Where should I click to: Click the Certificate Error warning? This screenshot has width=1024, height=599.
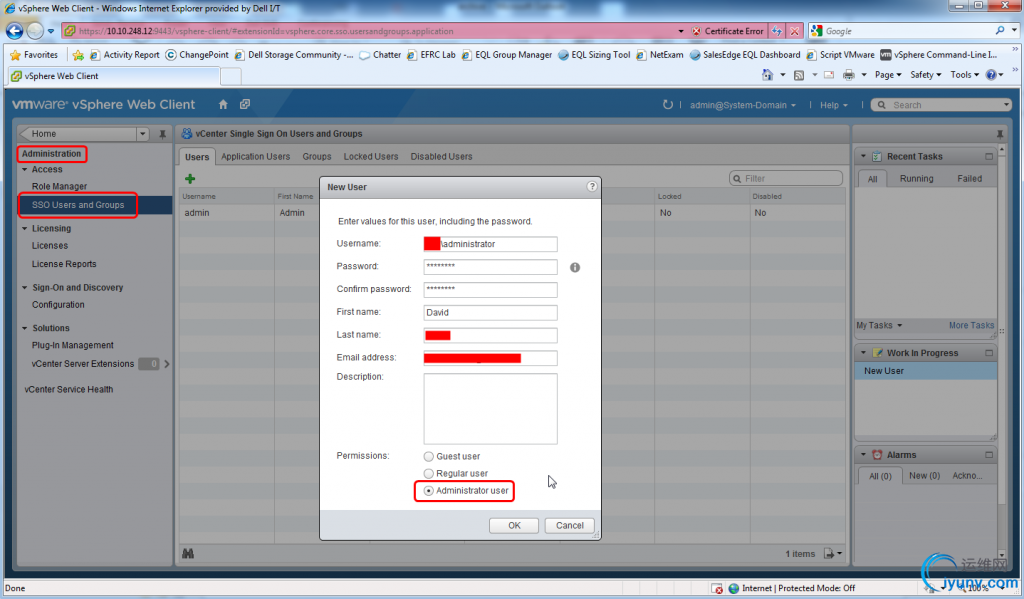click(x=728, y=31)
